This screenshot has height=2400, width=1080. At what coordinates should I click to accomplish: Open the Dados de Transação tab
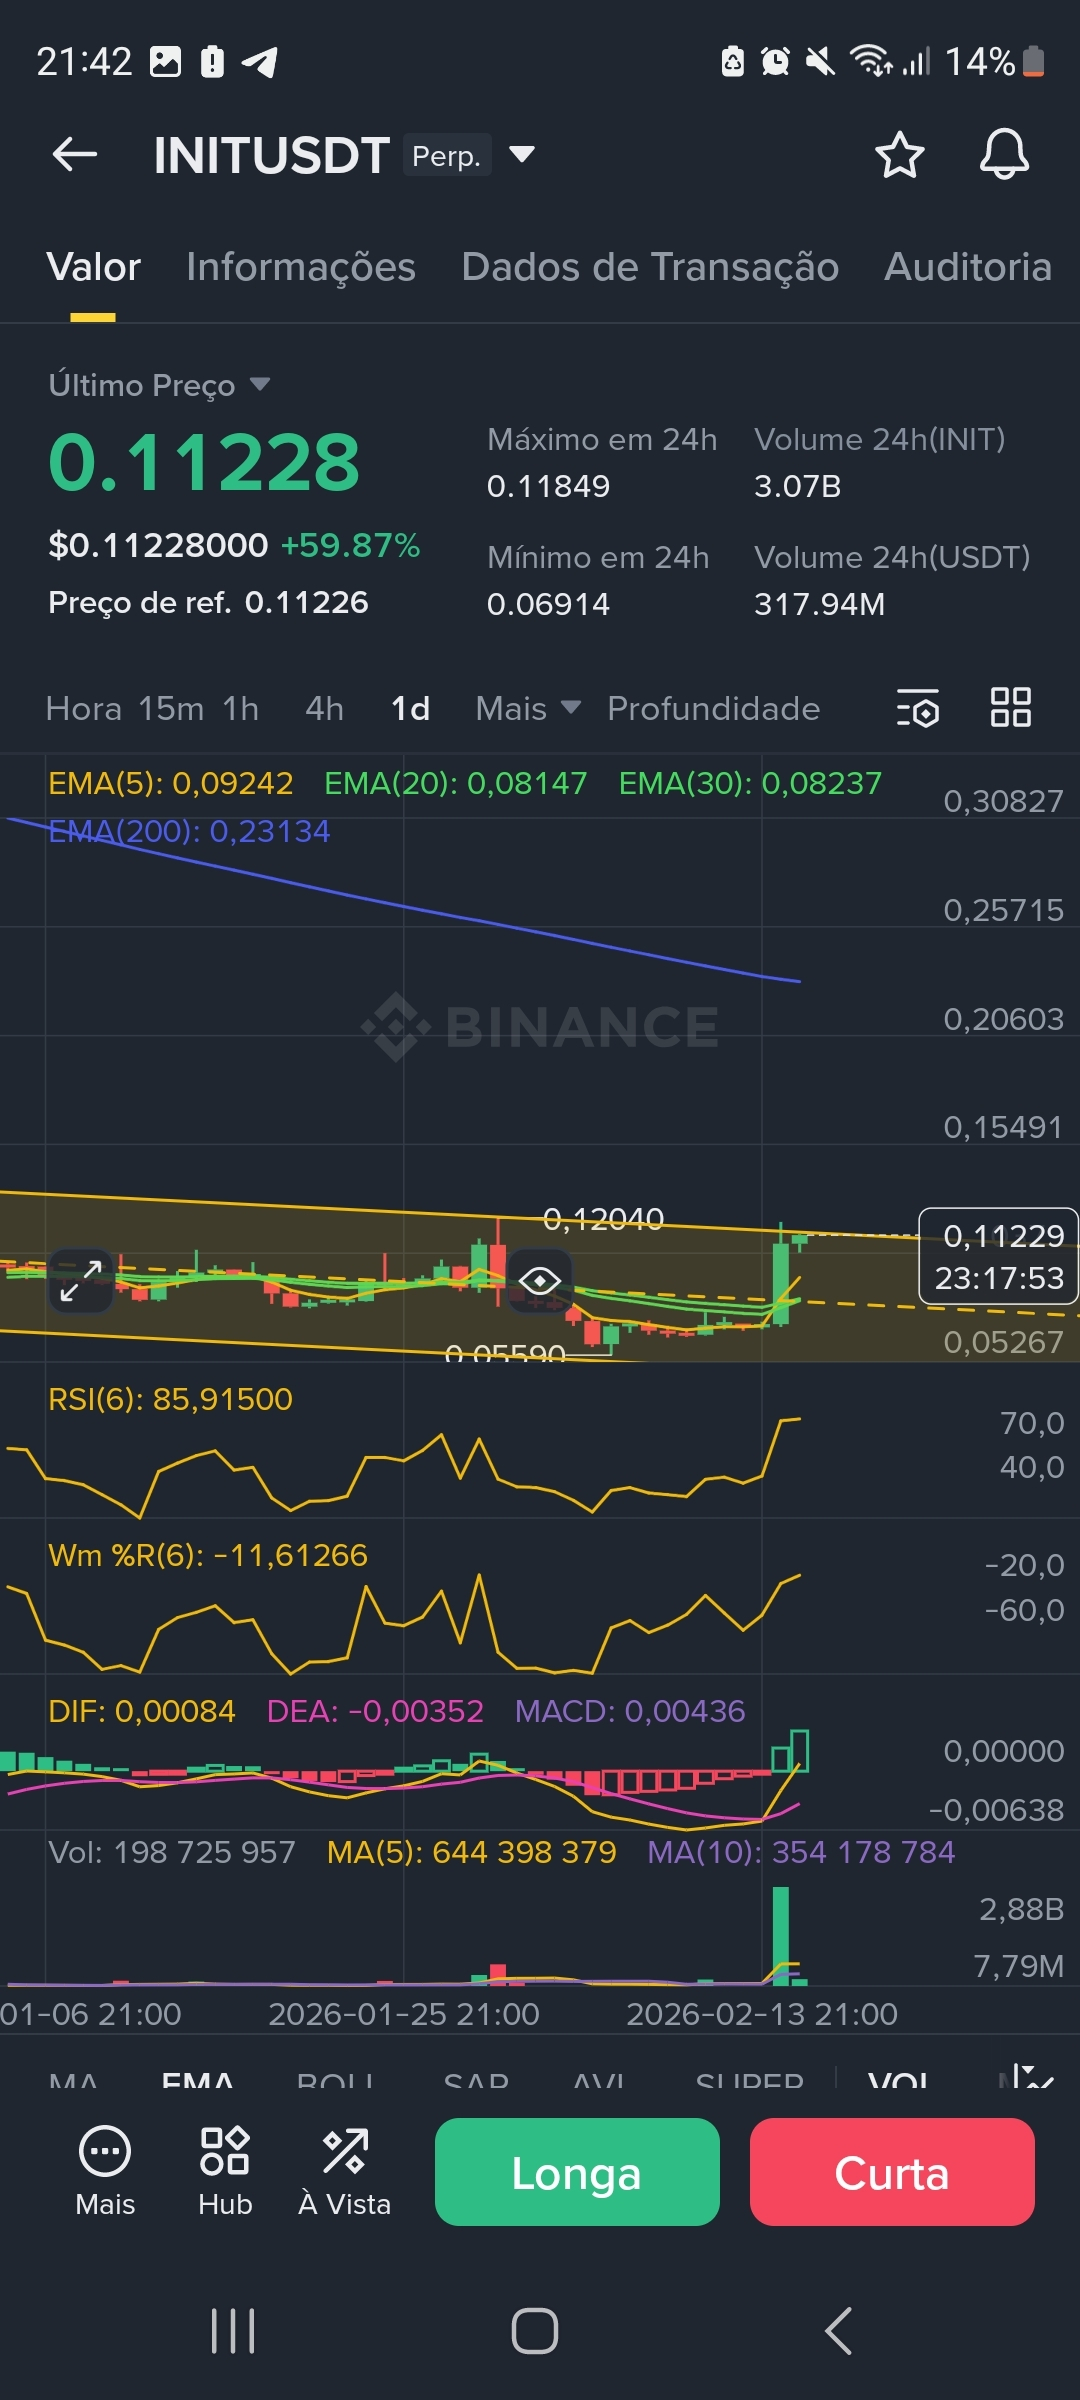(x=650, y=267)
